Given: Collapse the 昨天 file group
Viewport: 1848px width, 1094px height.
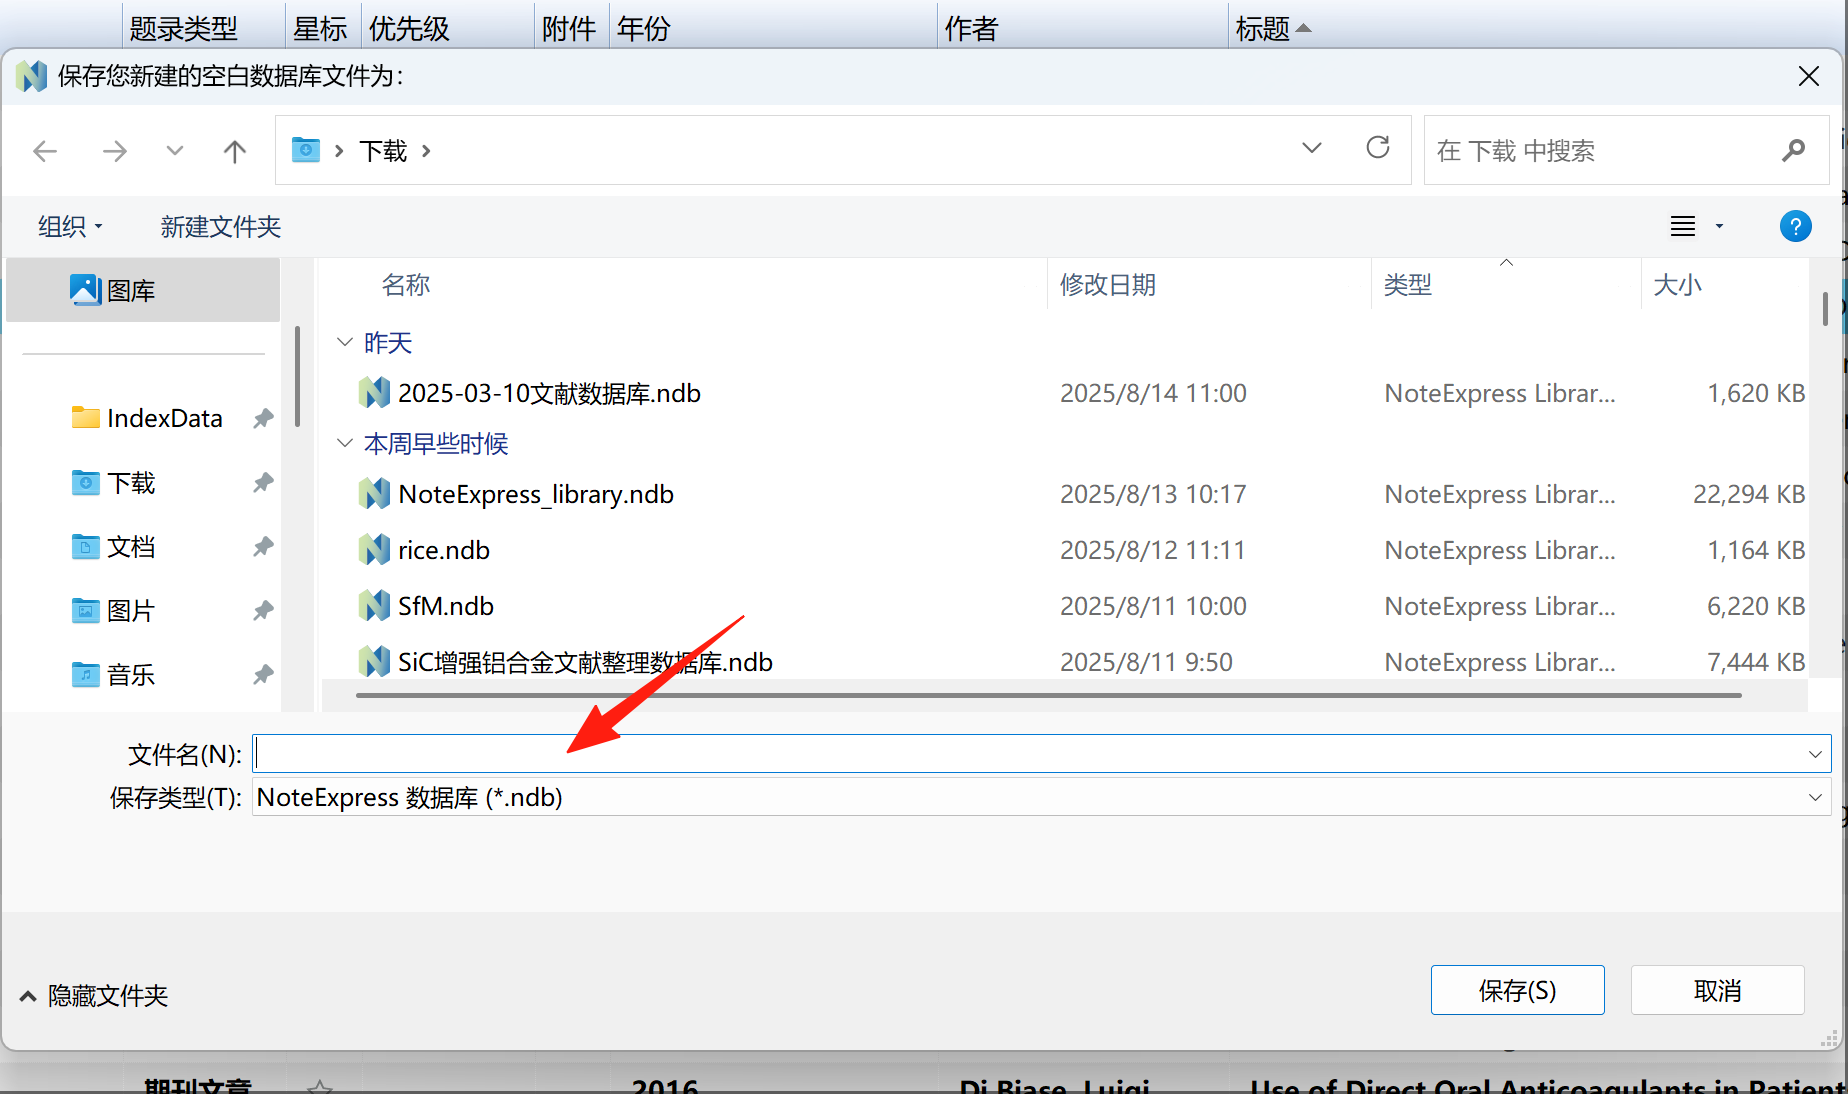Looking at the screenshot, I should 345,342.
